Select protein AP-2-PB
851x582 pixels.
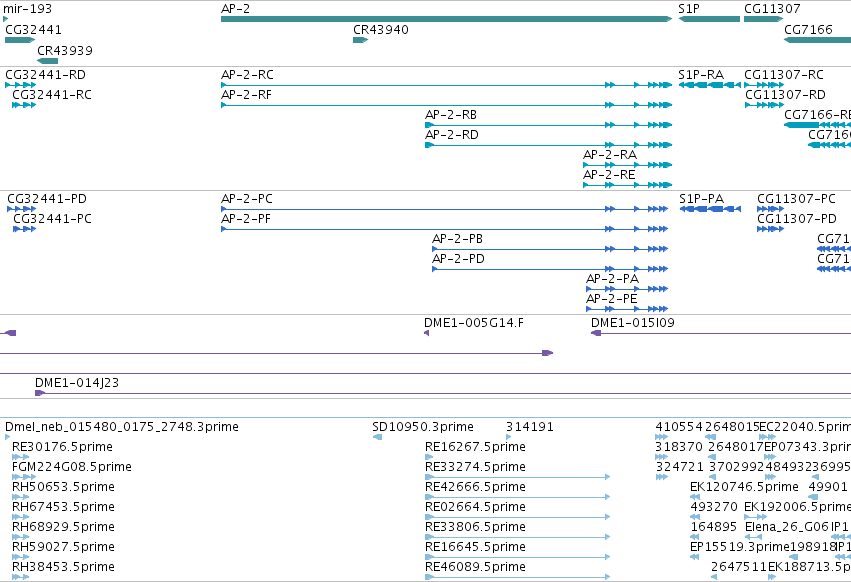pos(550,249)
